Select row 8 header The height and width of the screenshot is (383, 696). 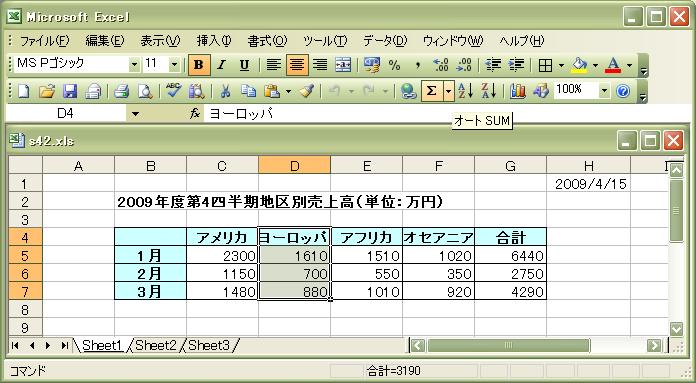click(25, 308)
